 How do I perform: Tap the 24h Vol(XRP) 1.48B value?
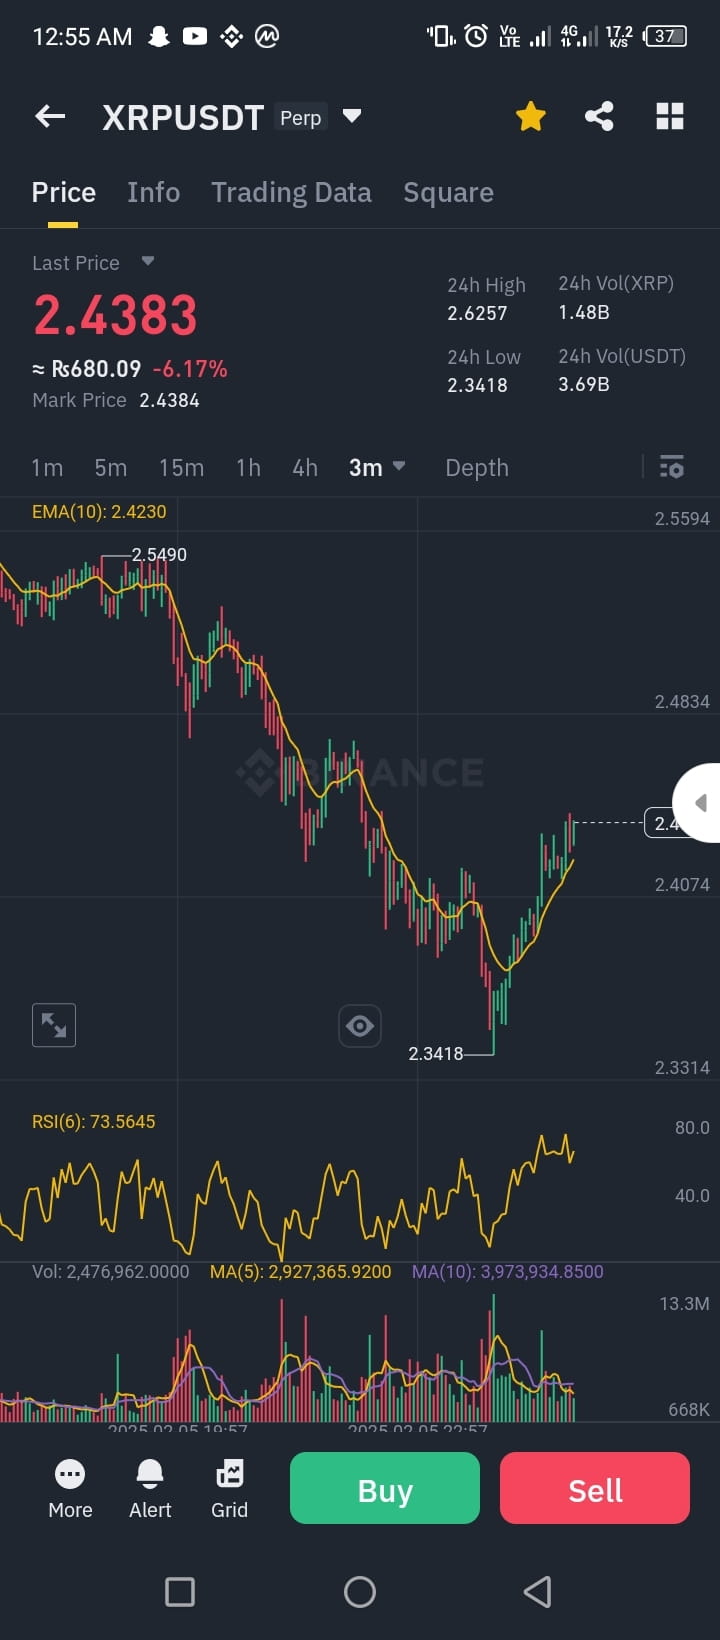[584, 312]
